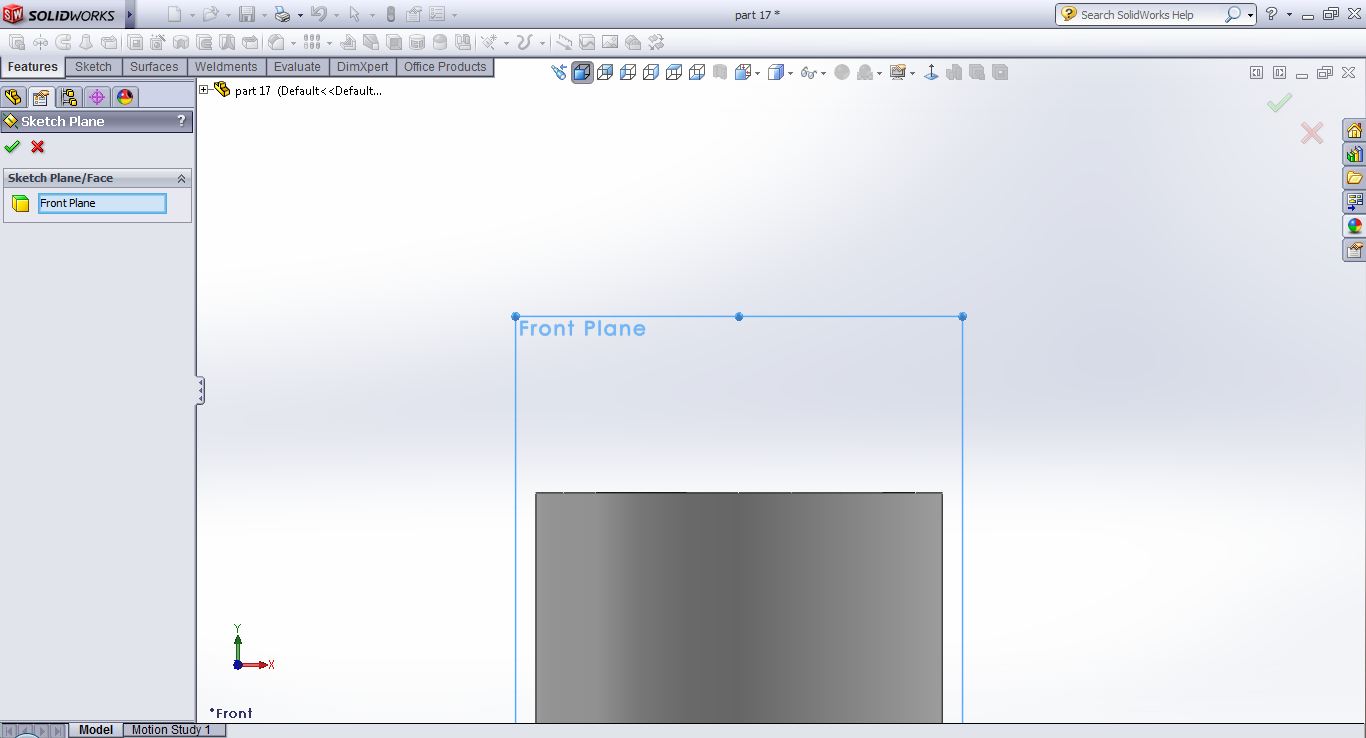
Task: Switch to the Office Products tab
Action: (445, 67)
